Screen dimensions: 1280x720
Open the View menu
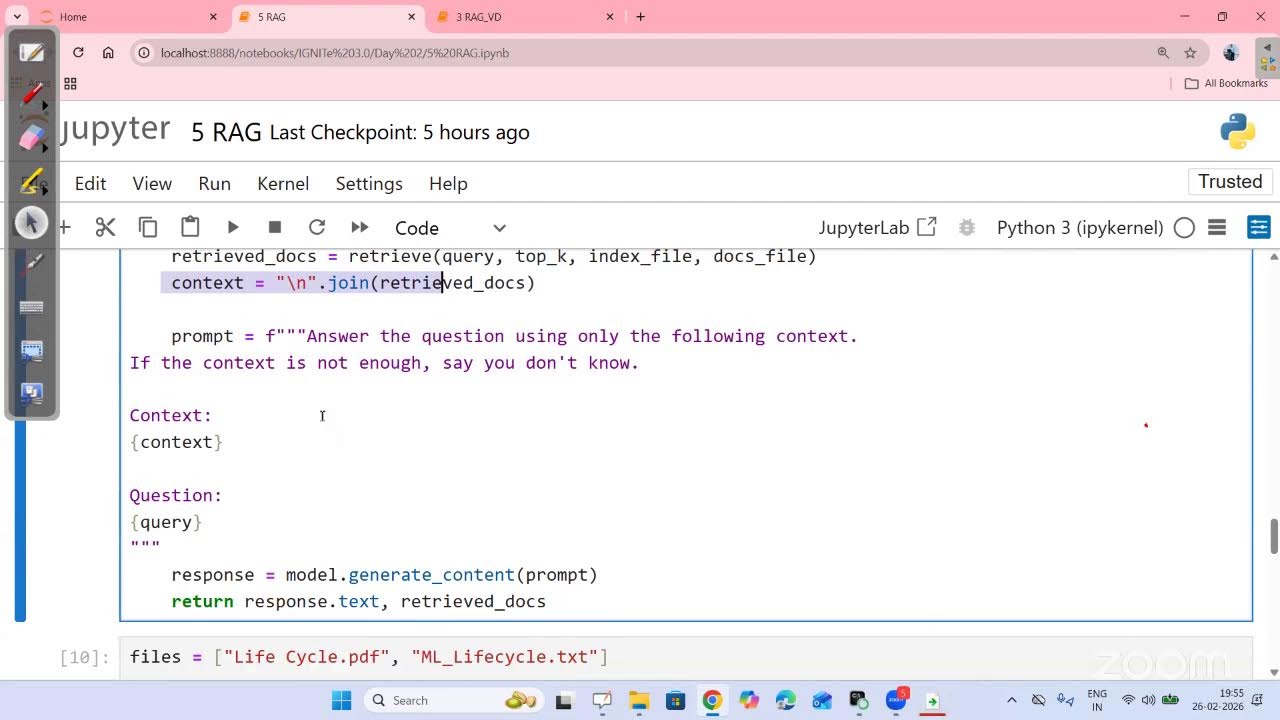(152, 184)
